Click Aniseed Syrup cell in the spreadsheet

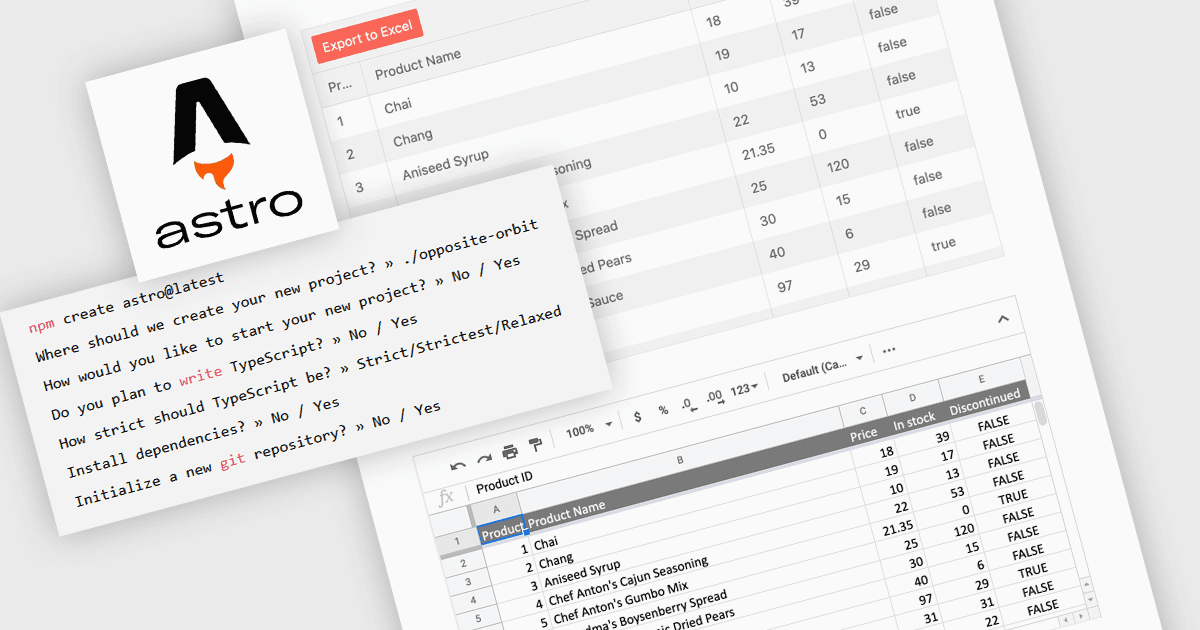coord(583,574)
